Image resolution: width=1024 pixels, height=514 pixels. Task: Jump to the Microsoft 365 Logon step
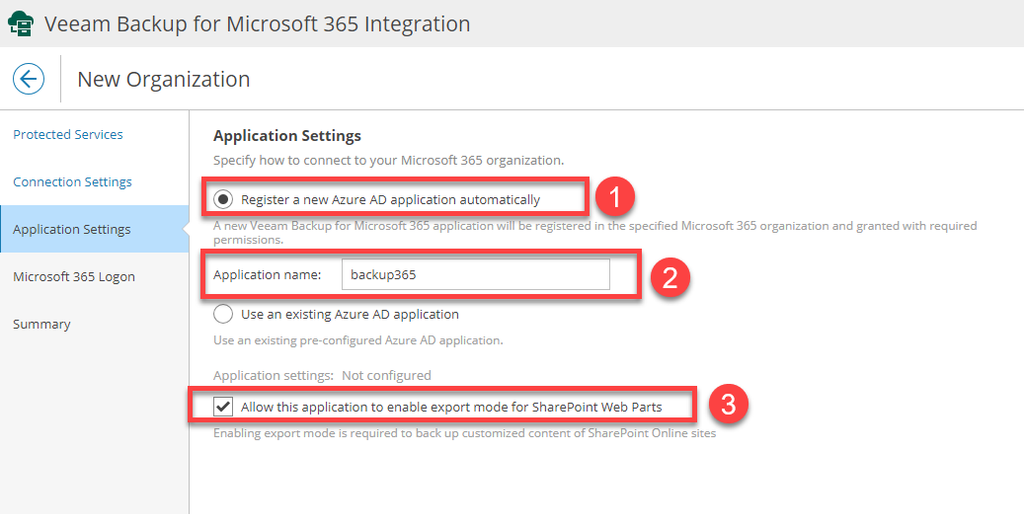click(x=74, y=276)
